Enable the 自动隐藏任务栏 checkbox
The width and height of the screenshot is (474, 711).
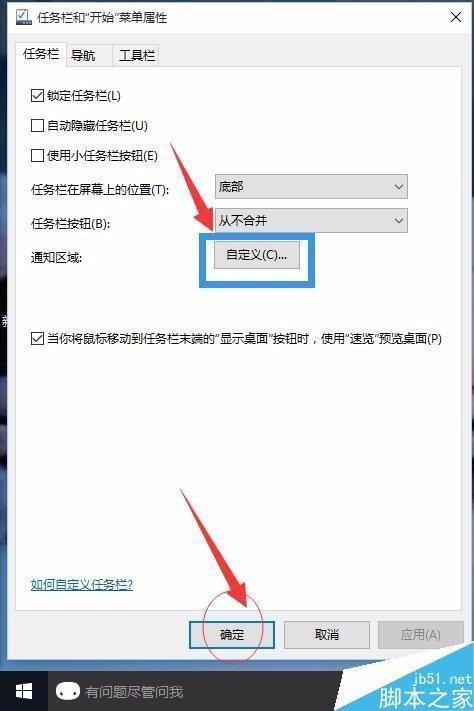[37, 126]
